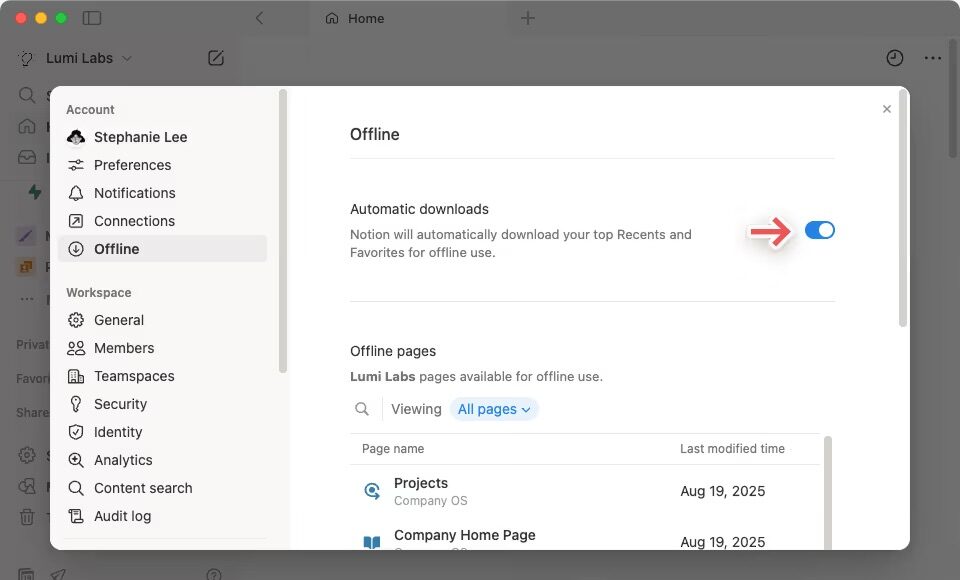Open the Projects offline page row
960x580 pixels.
click(x=585, y=491)
